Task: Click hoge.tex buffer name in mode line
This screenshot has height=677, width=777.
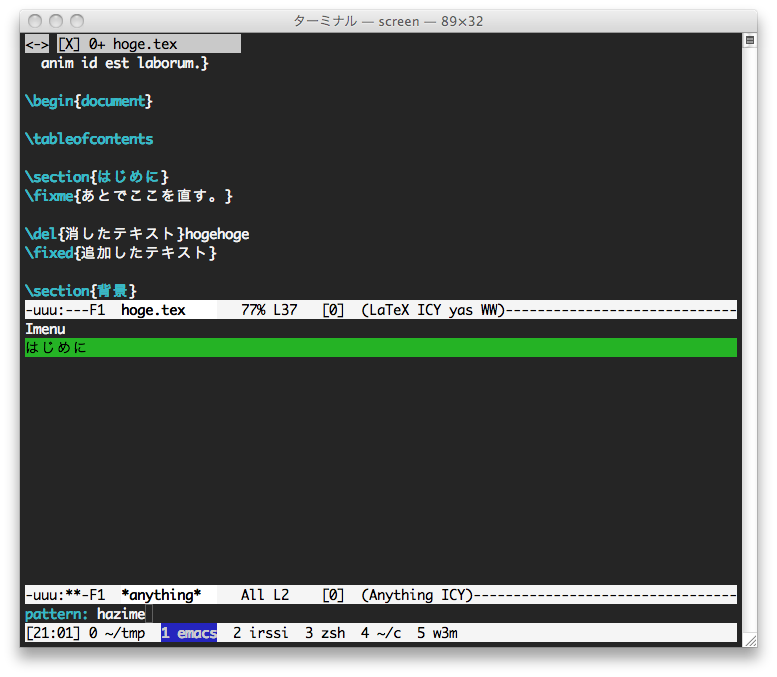Action: point(153,310)
